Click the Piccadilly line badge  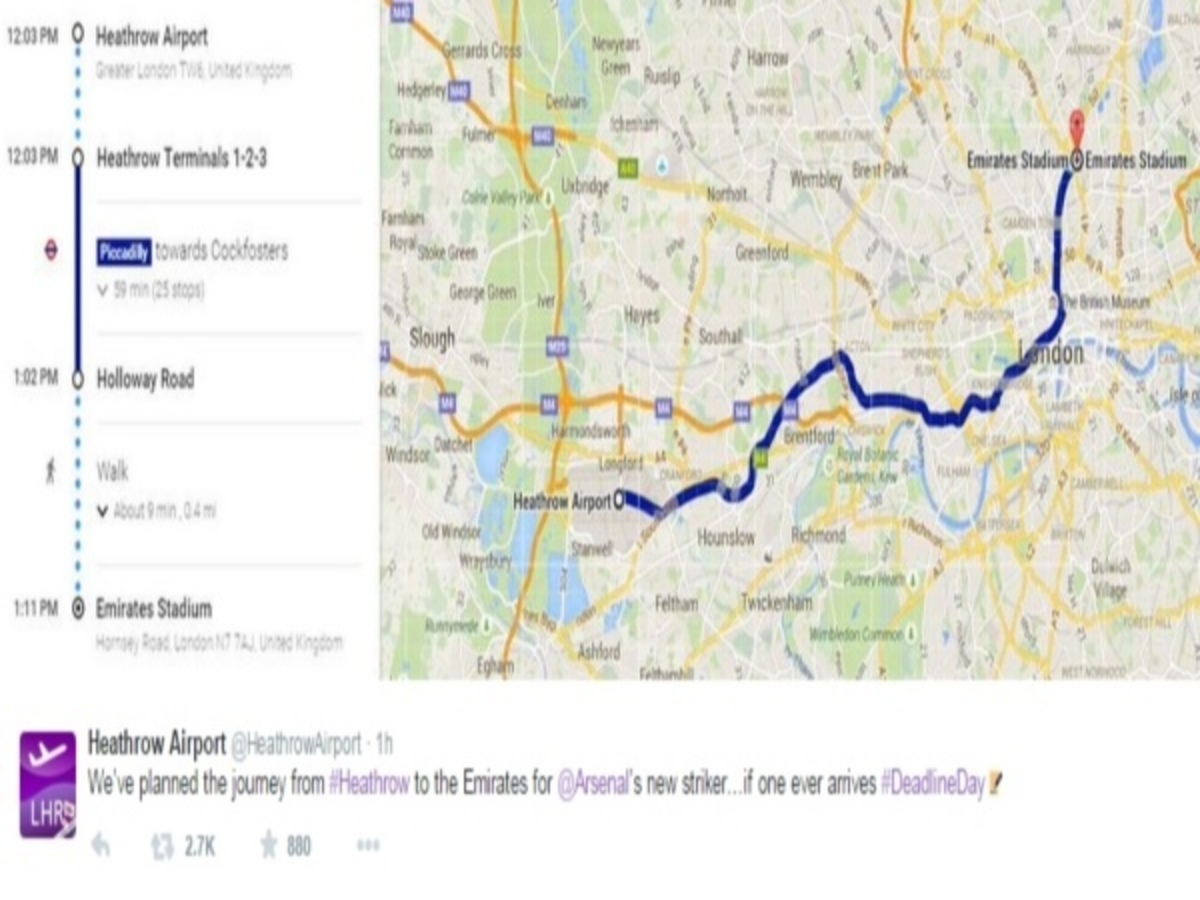coord(124,252)
